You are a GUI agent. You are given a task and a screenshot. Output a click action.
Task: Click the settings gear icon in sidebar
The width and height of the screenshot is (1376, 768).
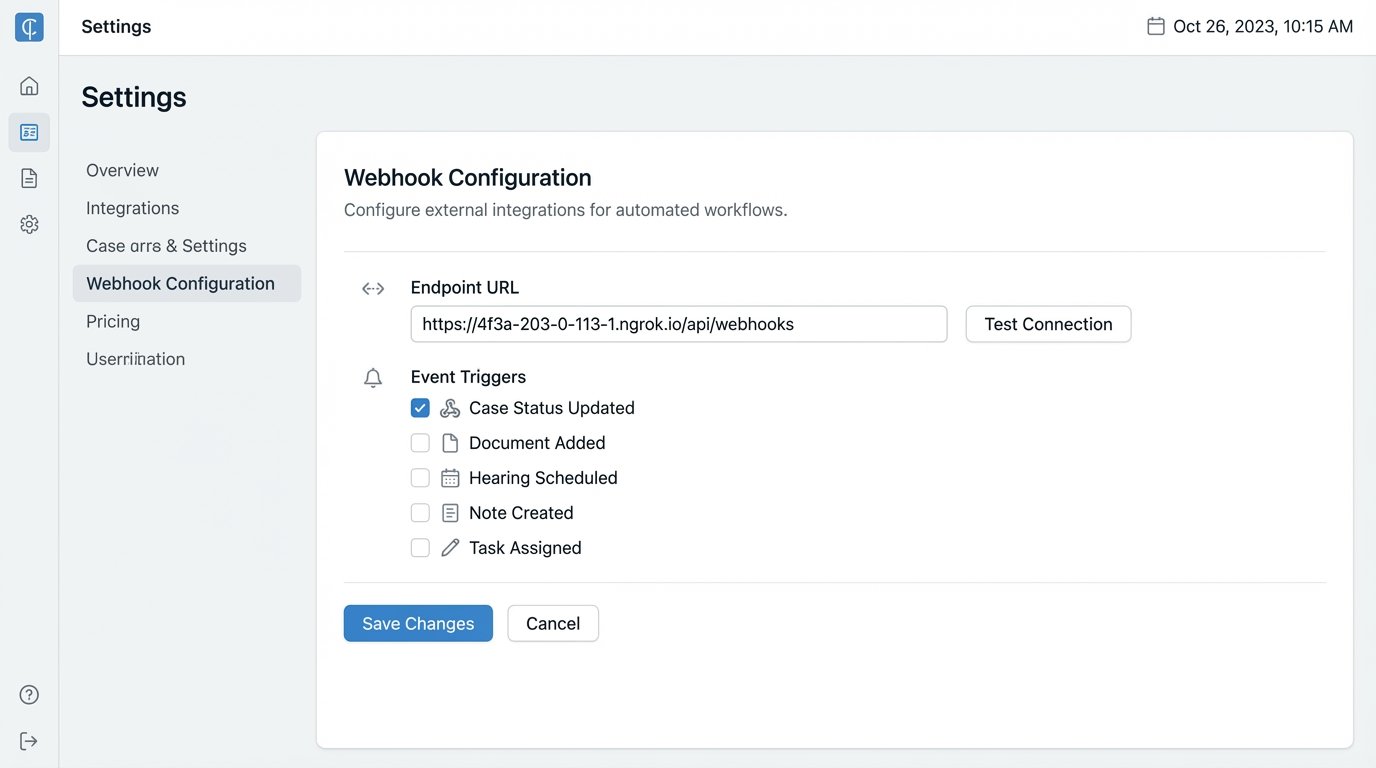(29, 224)
